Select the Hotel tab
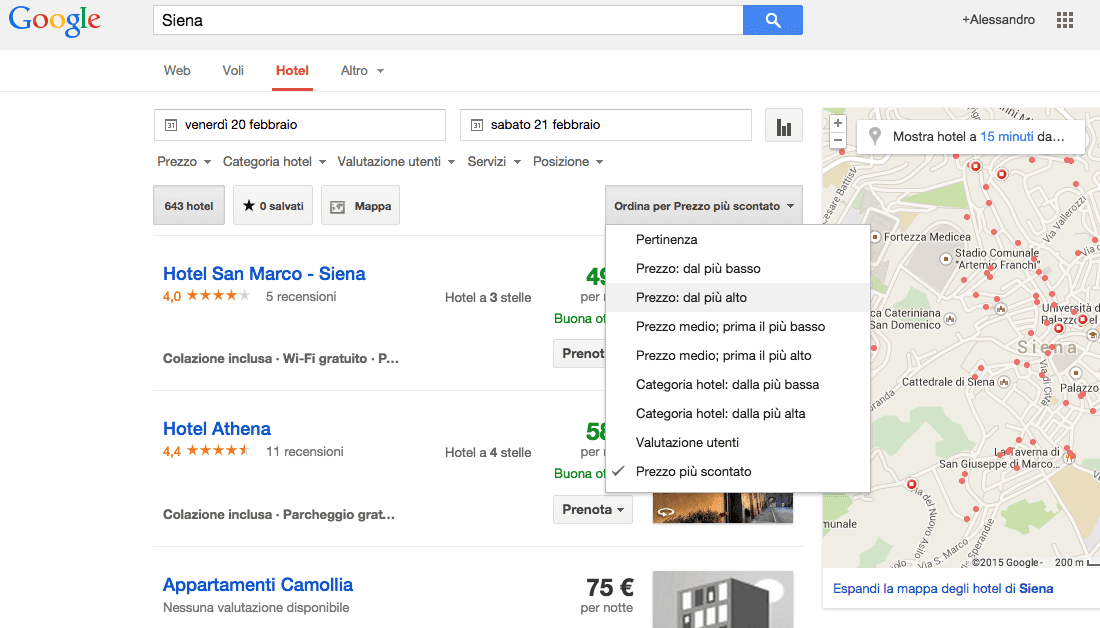The width and height of the screenshot is (1100, 628). [292, 70]
